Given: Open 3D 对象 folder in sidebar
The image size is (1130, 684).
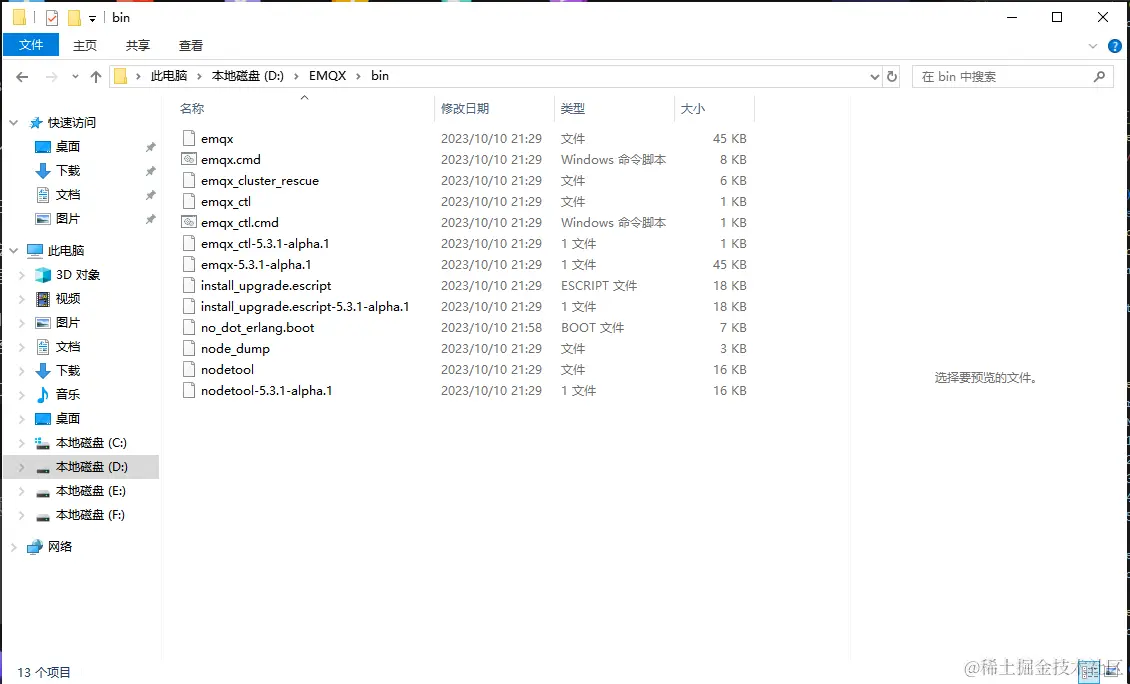Looking at the screenshot, I should pos(78,275).
